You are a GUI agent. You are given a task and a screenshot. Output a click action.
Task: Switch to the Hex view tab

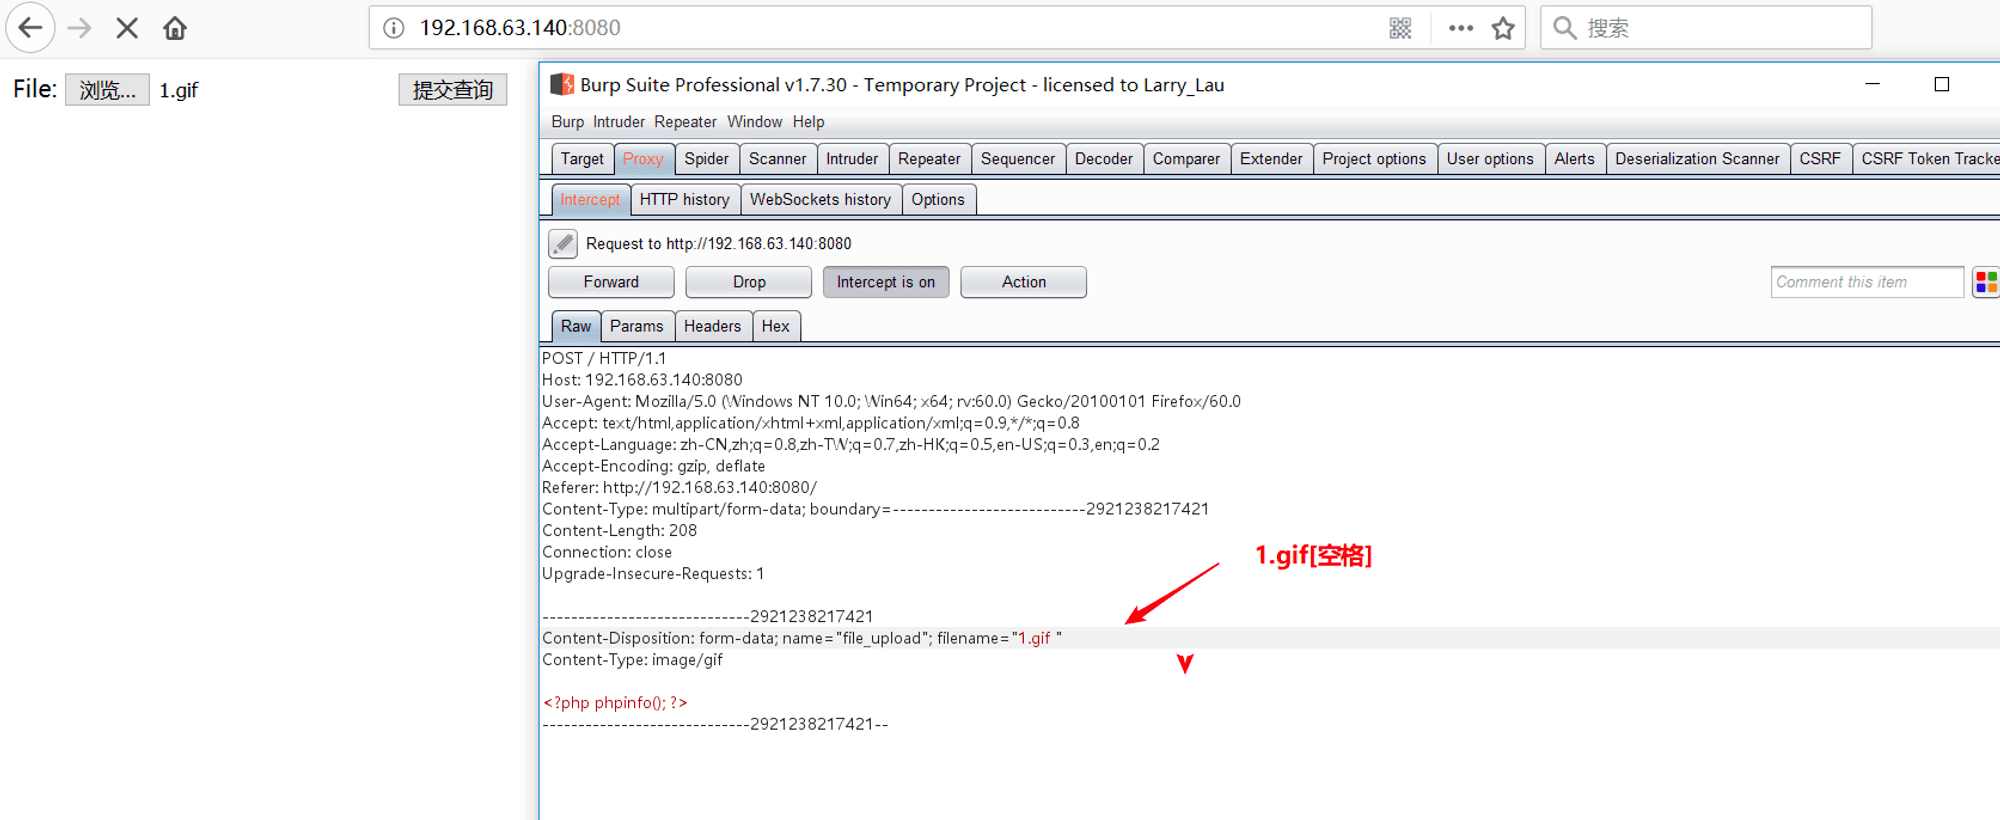pyautogui.click(x=775, y=326)
